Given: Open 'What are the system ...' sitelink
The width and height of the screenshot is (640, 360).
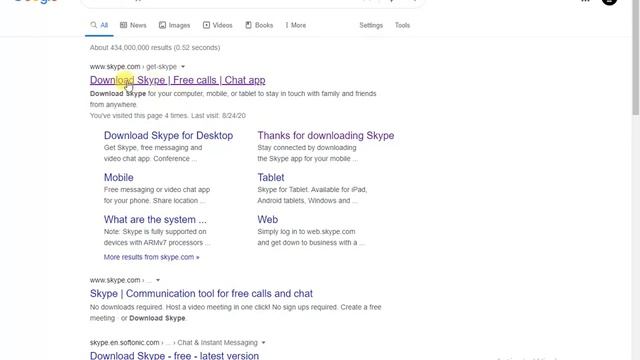Looking at the screenshot, I should pyautogui.click(x=155, y=220).
